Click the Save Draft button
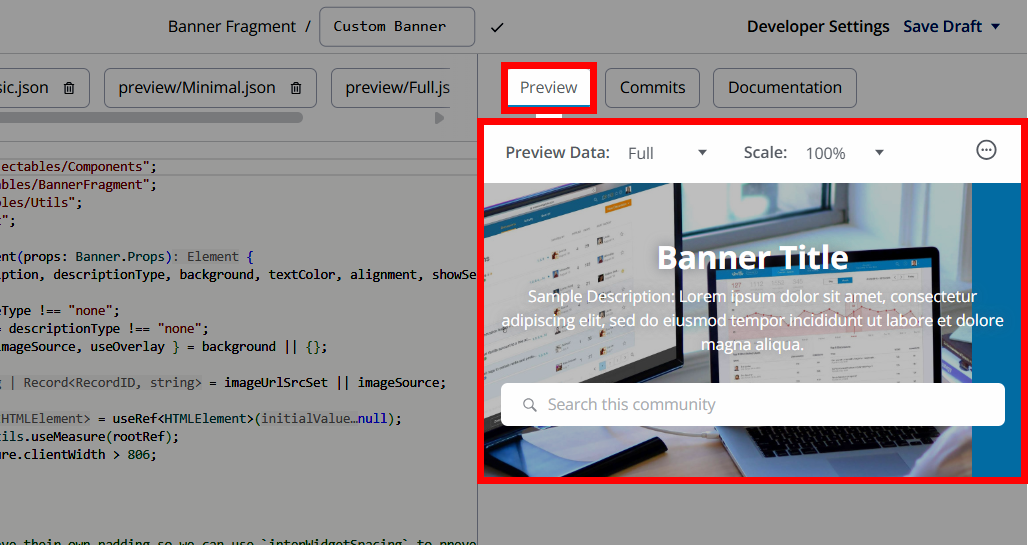 tap(942, 27)
